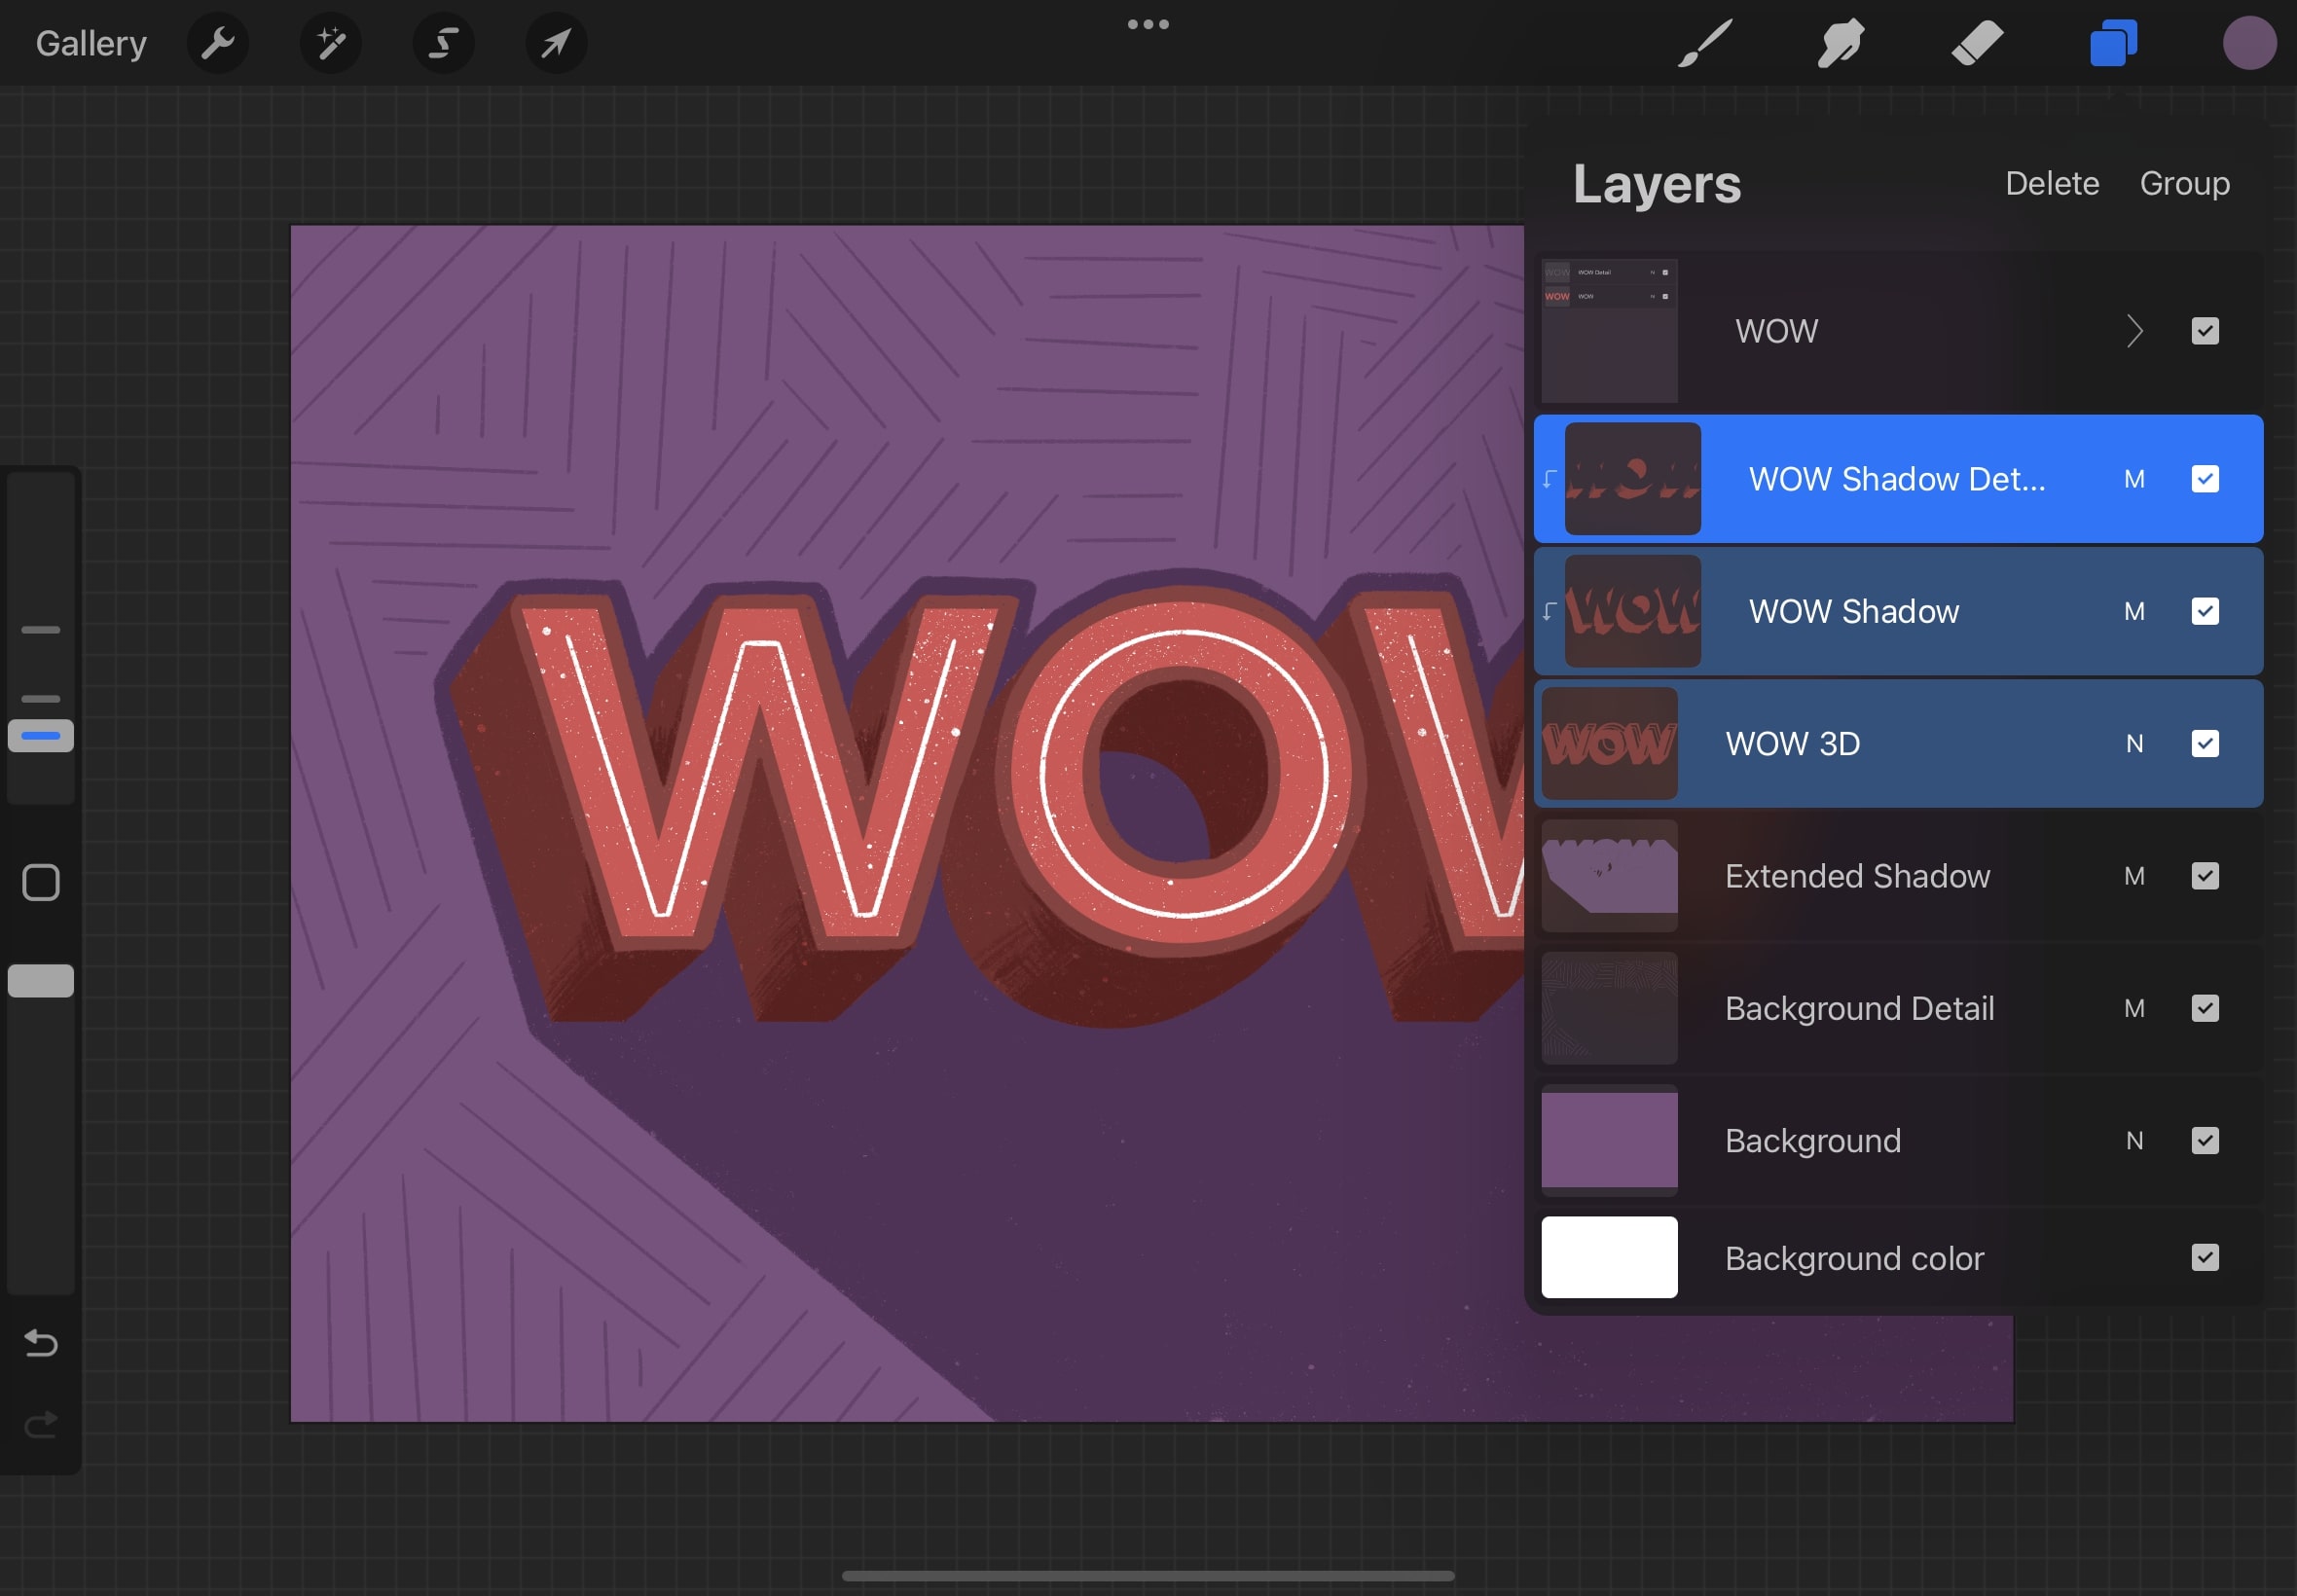The image size is (2297, 1596).
Task: Group the selected layers
Action: point(2184,183)
